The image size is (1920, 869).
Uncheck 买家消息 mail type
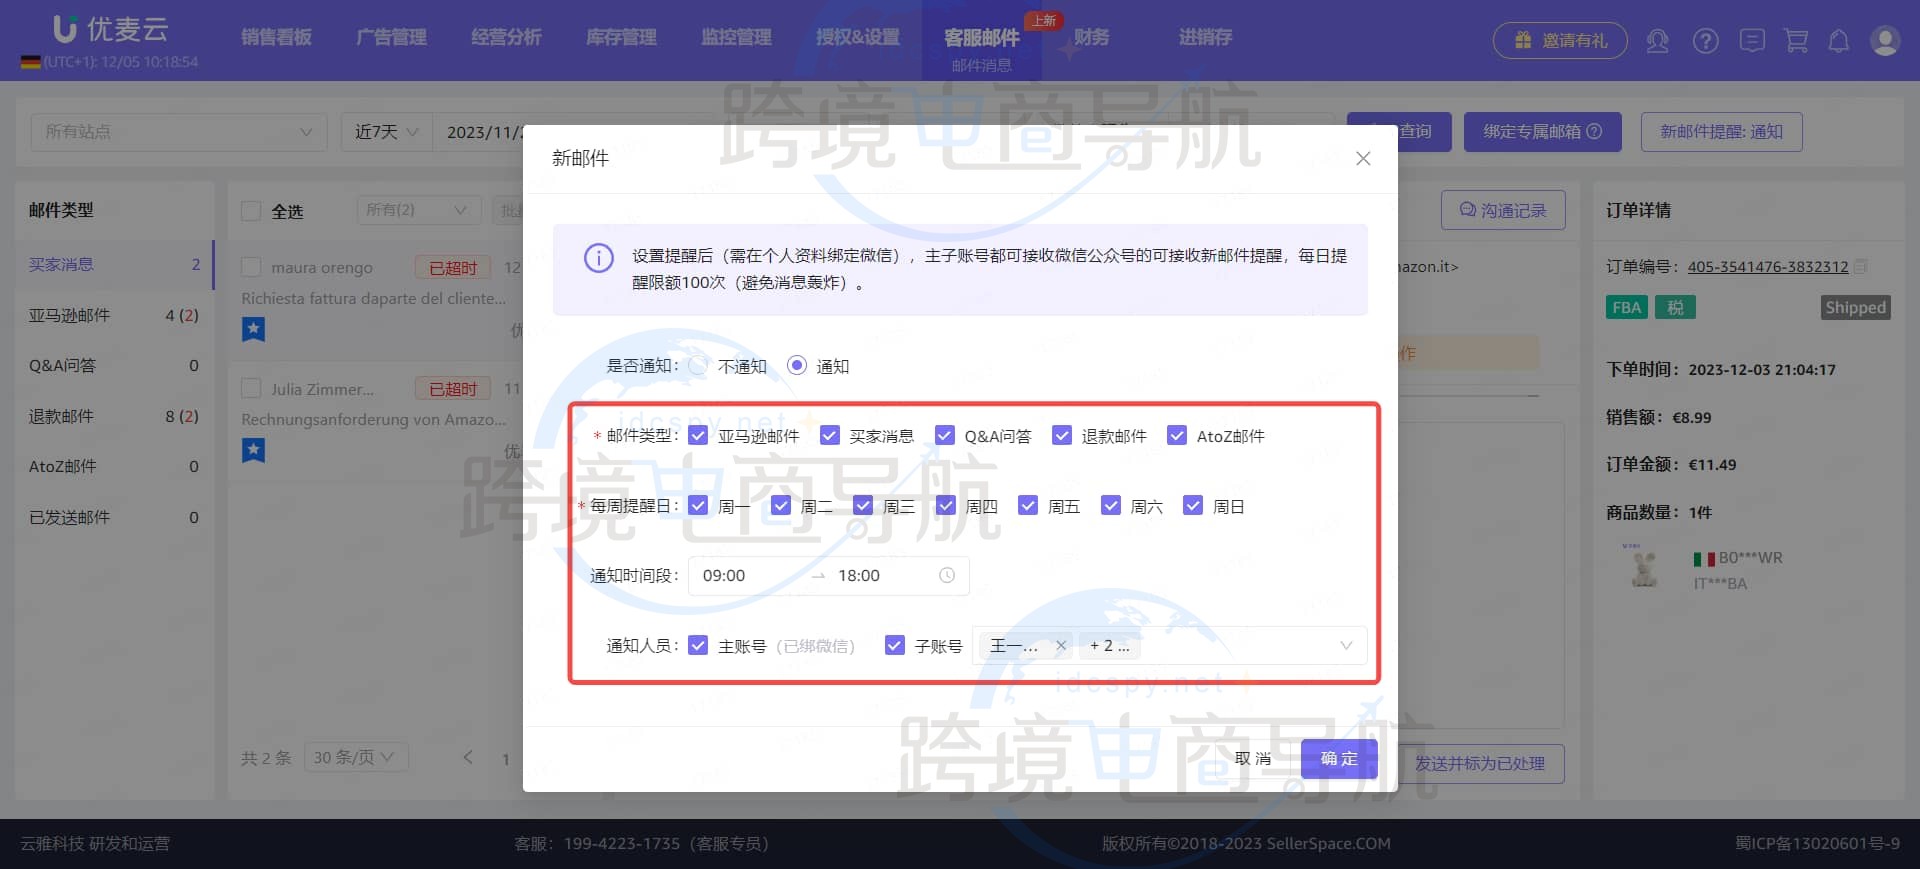pos(829,435)
